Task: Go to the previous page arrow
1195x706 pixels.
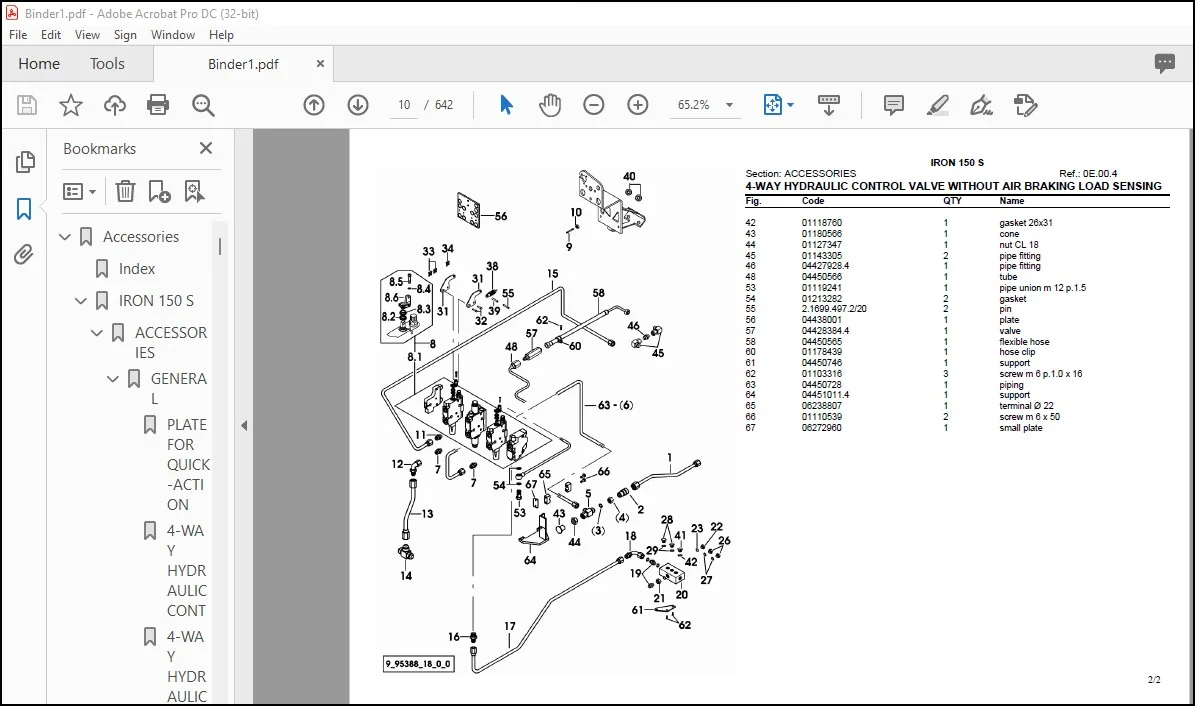Action: 314,105
